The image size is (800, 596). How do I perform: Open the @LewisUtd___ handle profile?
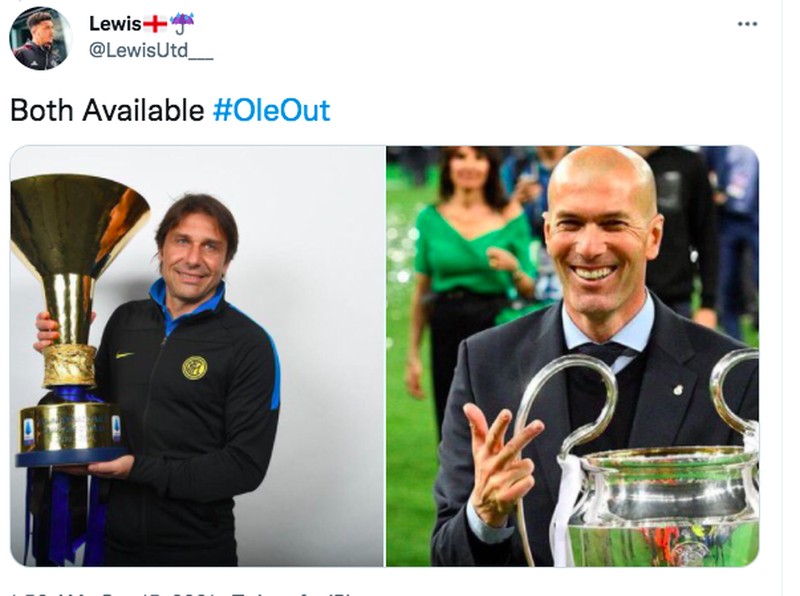tap(151, 51)
